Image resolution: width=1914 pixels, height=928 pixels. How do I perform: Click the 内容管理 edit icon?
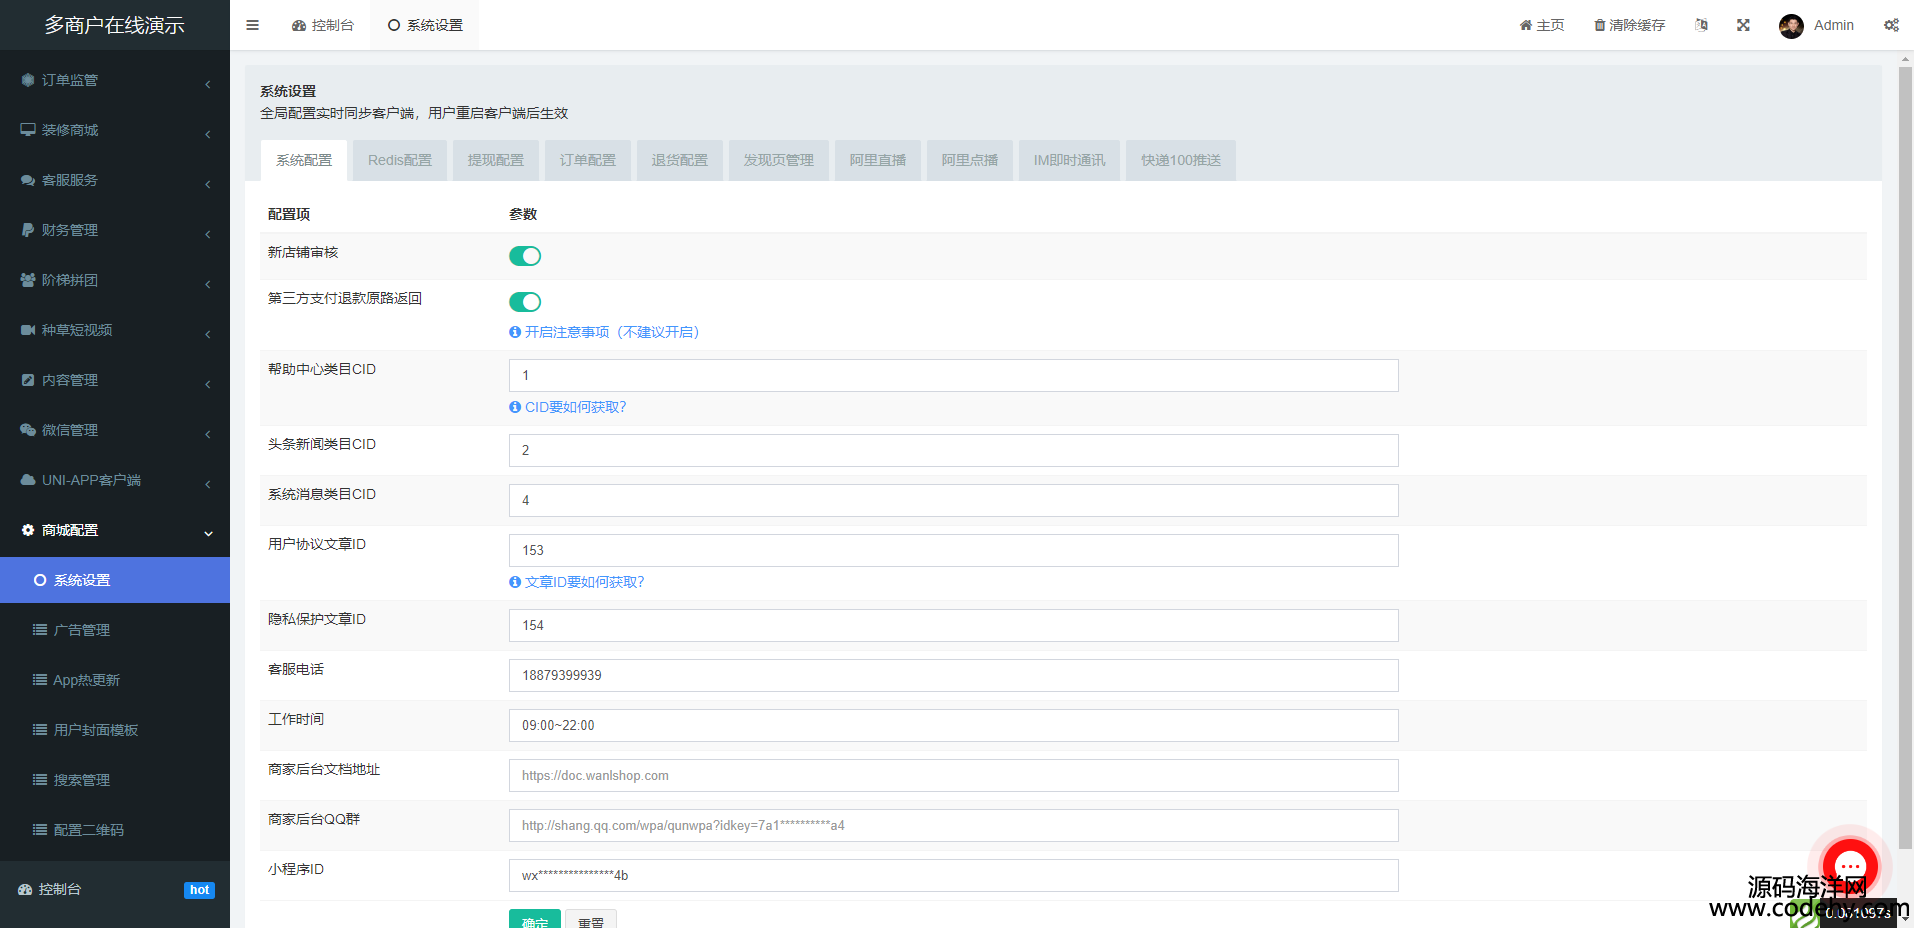click(x=28, y=380)
